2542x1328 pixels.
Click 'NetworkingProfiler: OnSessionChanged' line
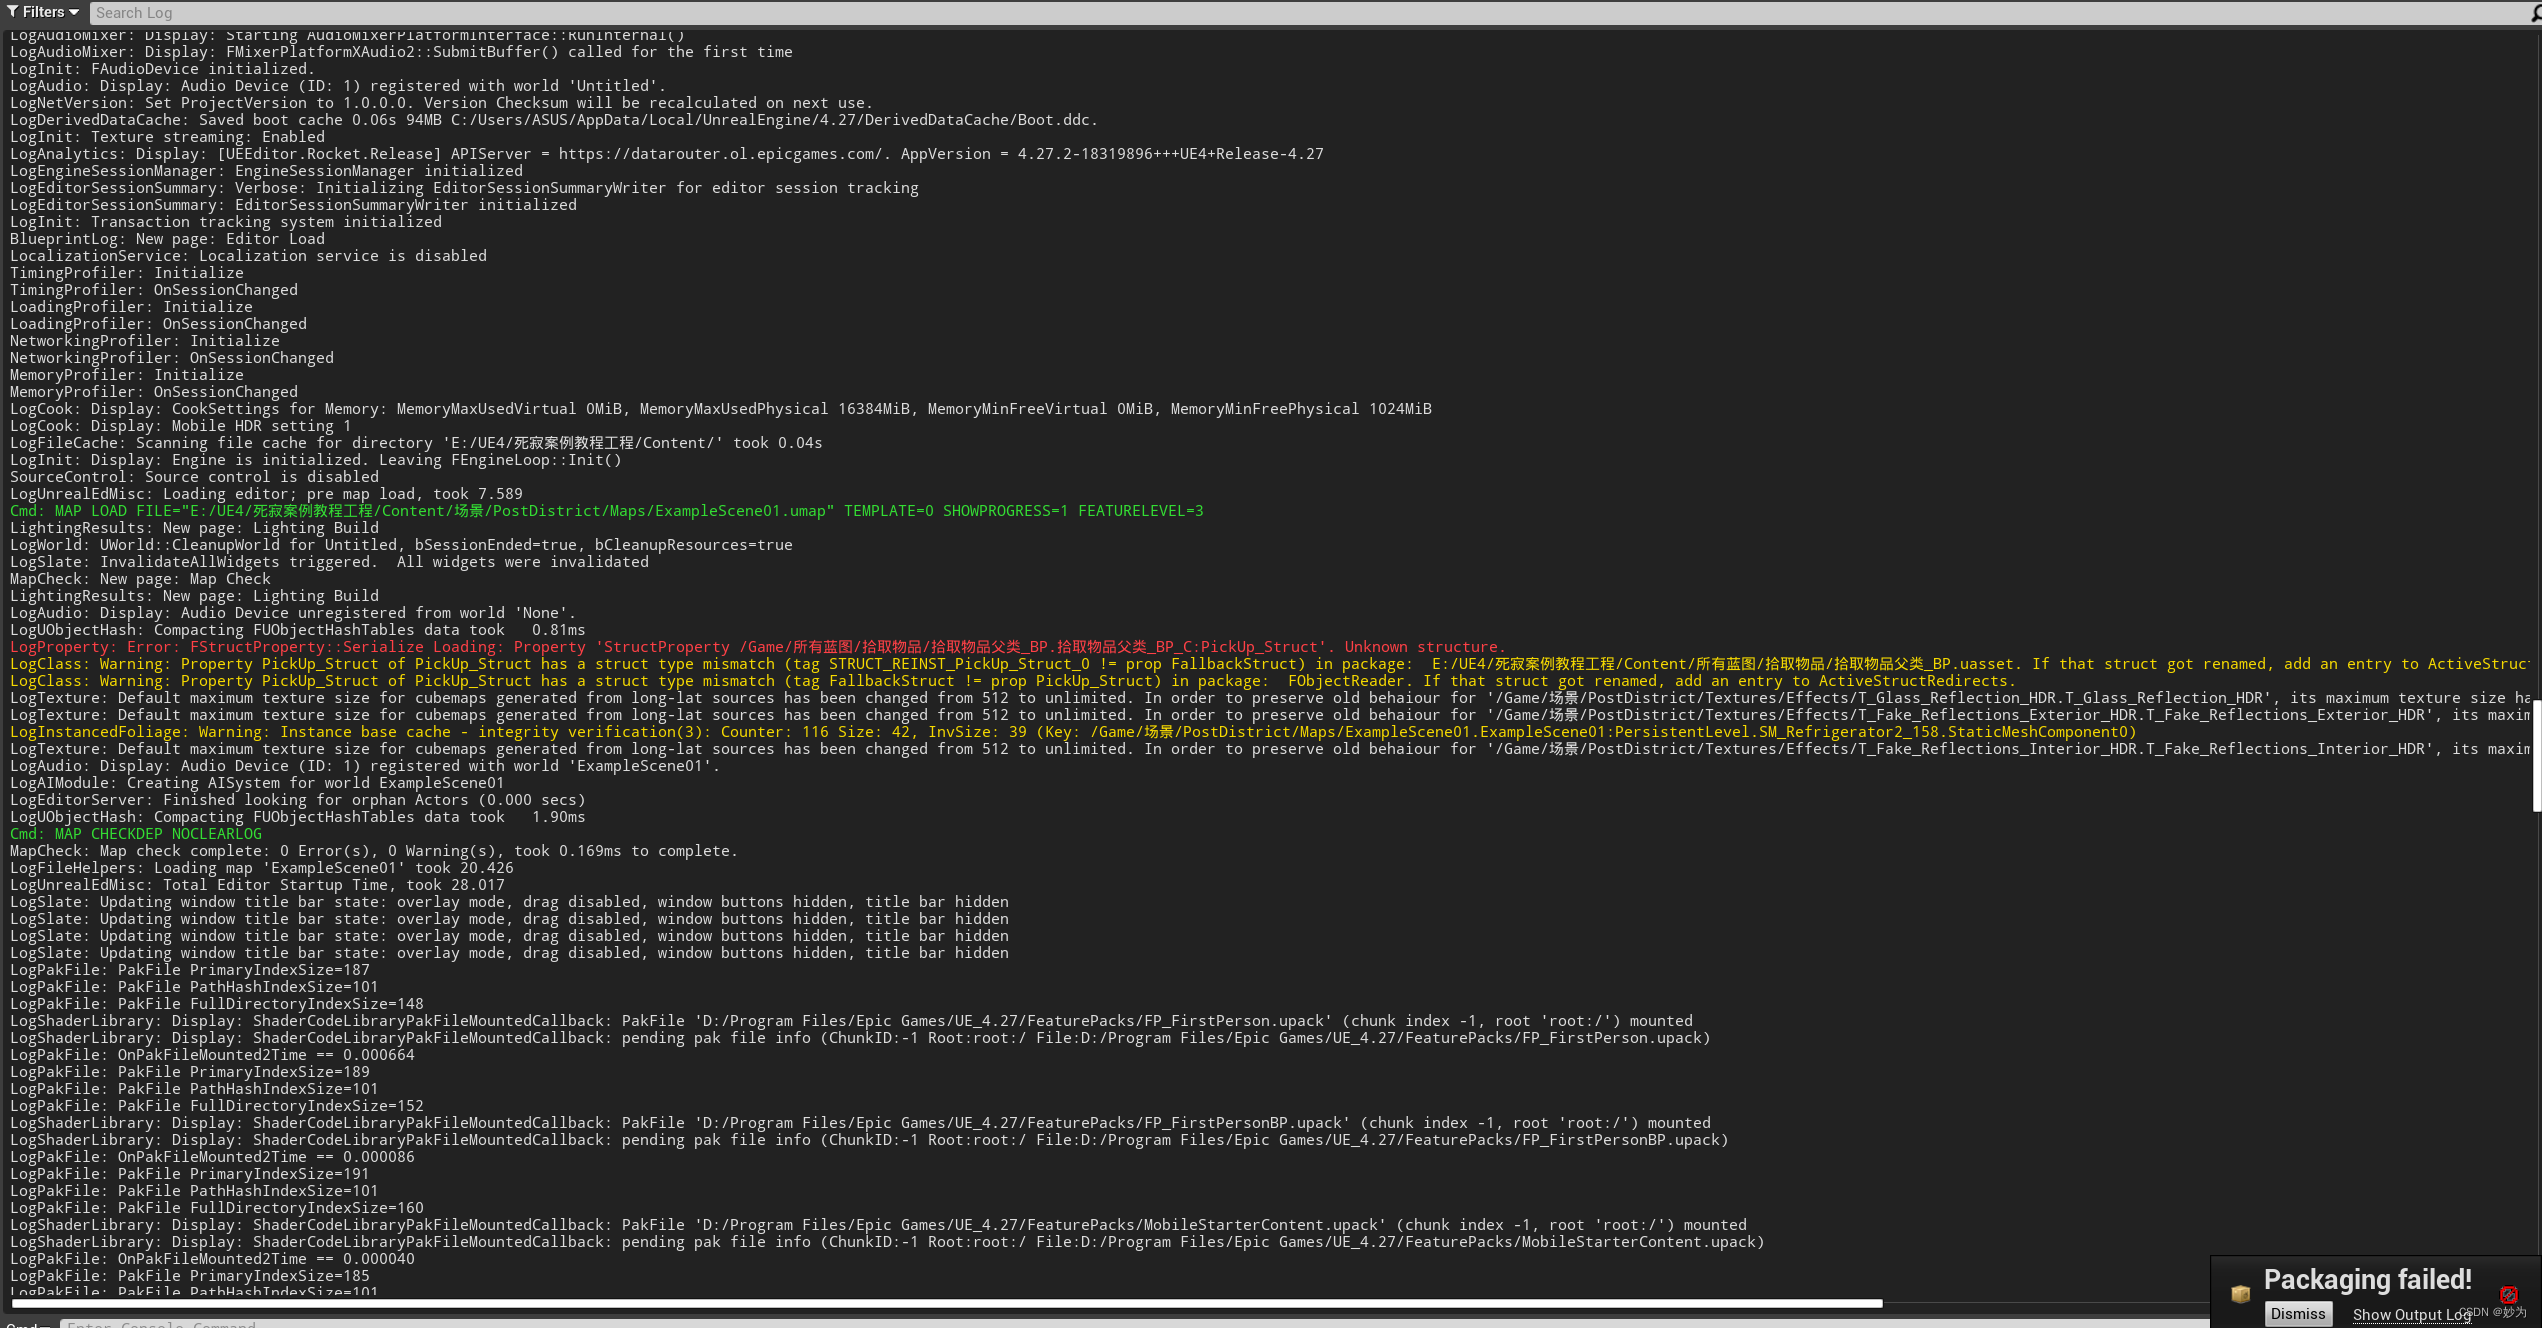coord(172,358)
